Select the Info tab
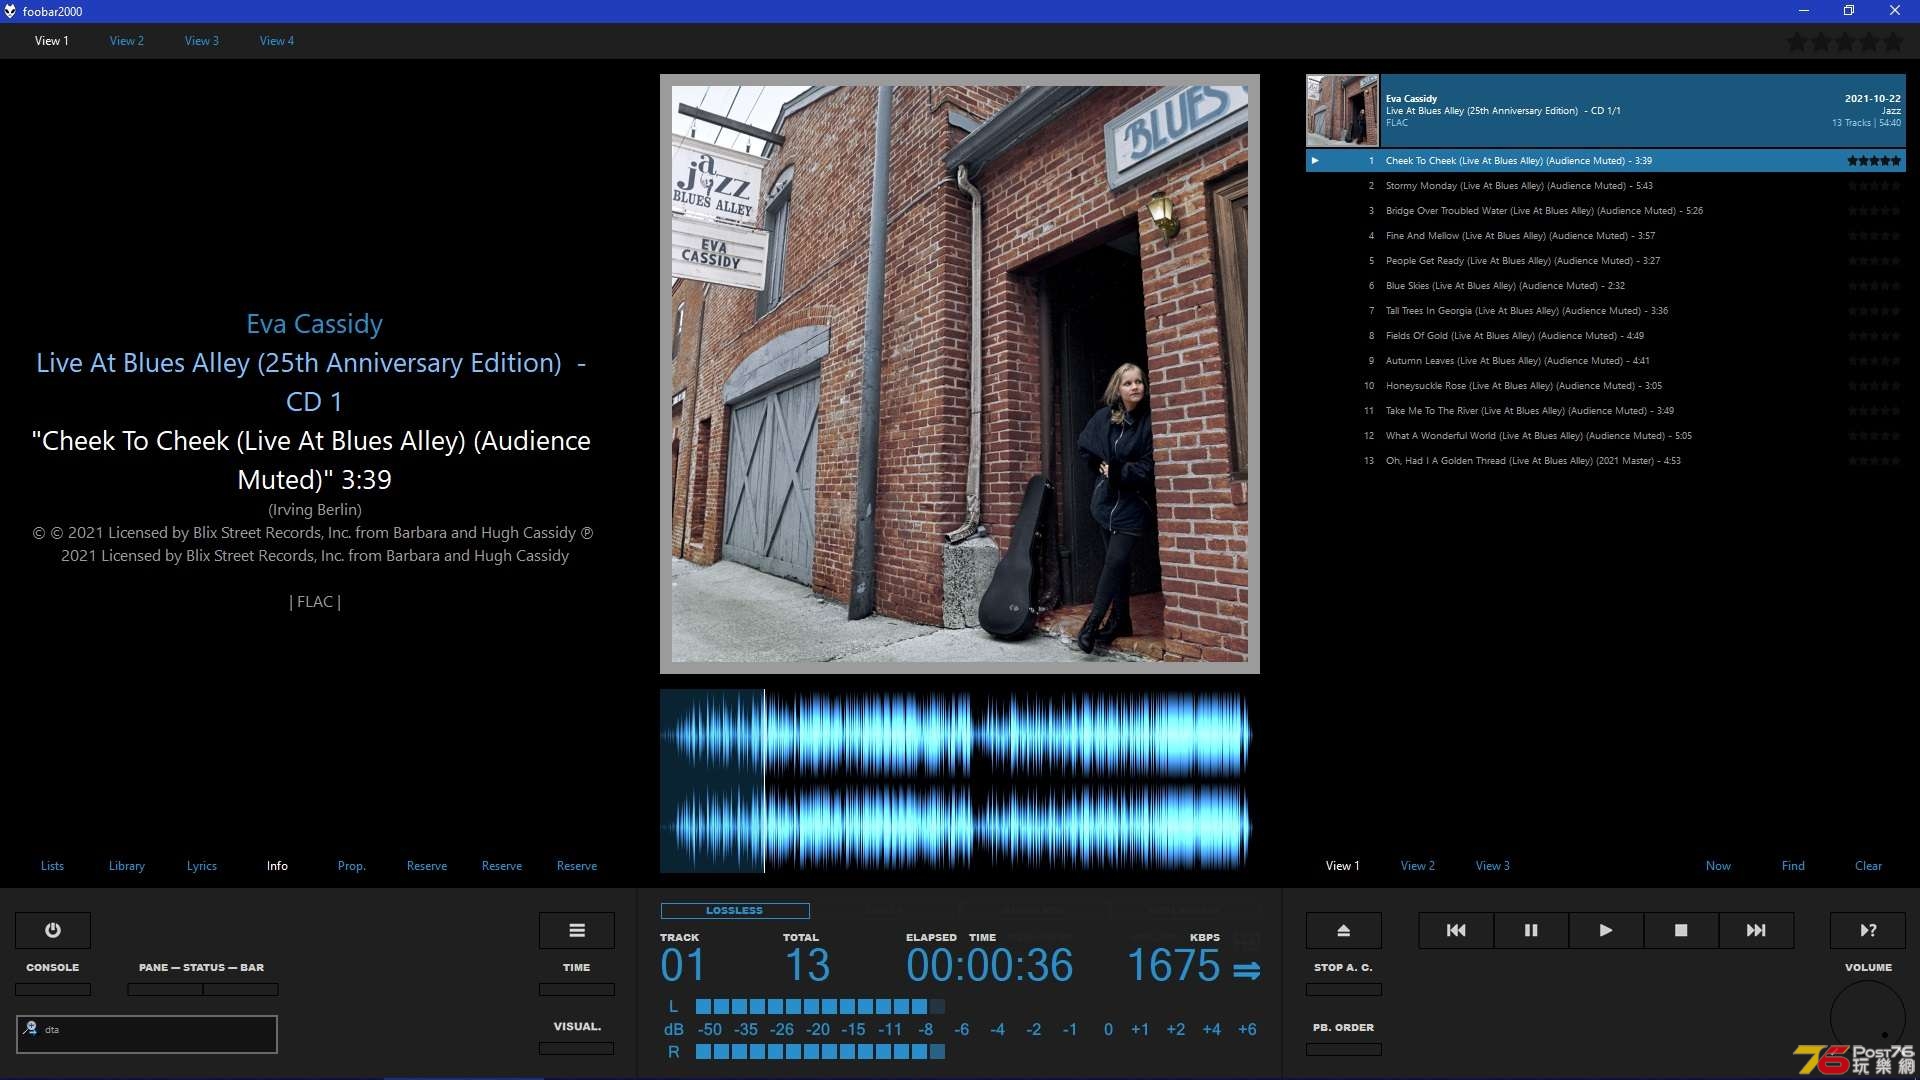Viewport: 1920px width, 1080px height. point(277,866)
